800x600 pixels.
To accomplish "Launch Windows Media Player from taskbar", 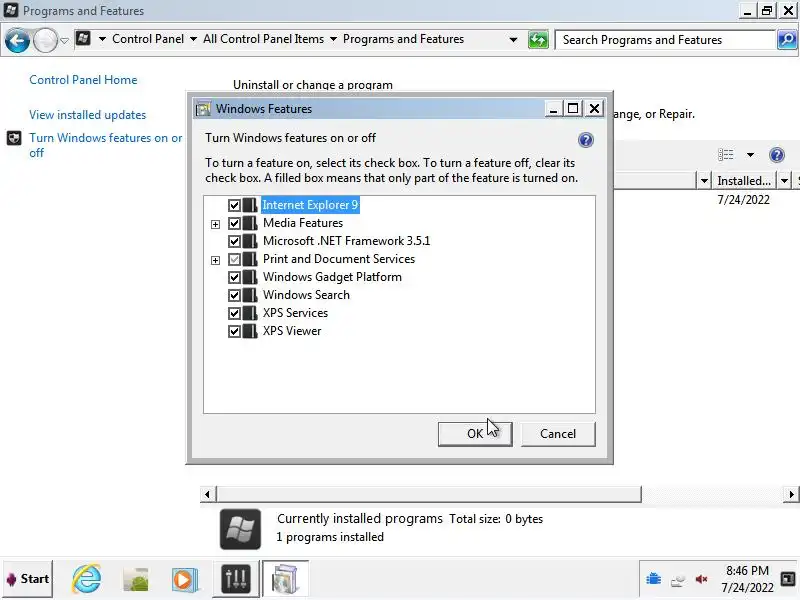I will pyautogui.click(x=184, y=580).
